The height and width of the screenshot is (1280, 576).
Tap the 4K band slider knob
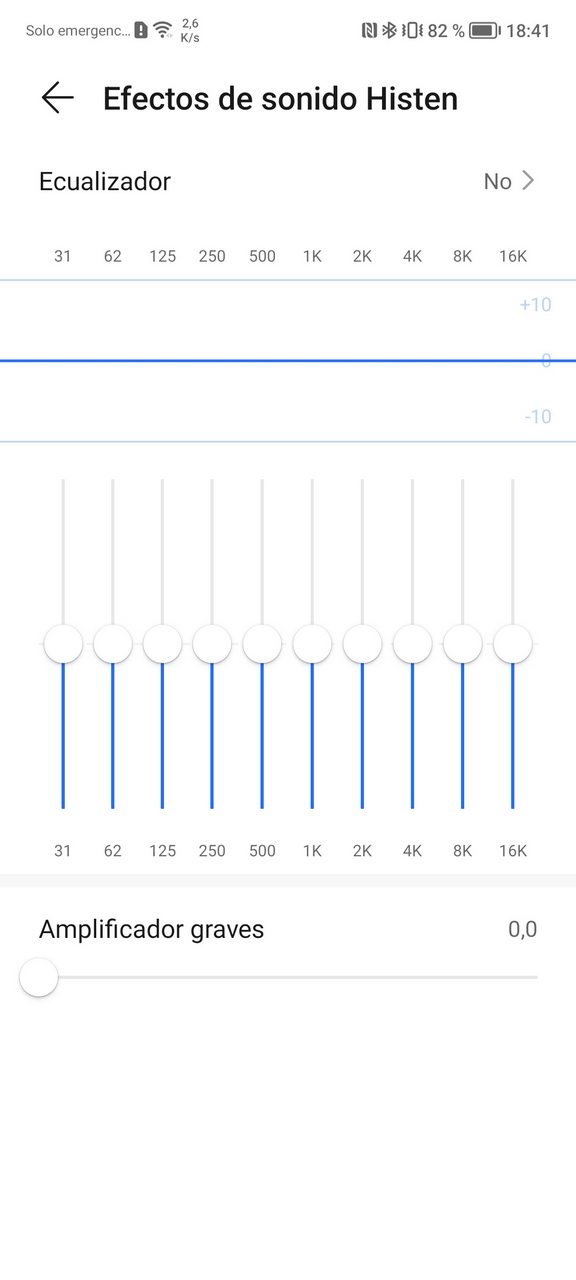point(412,644)
